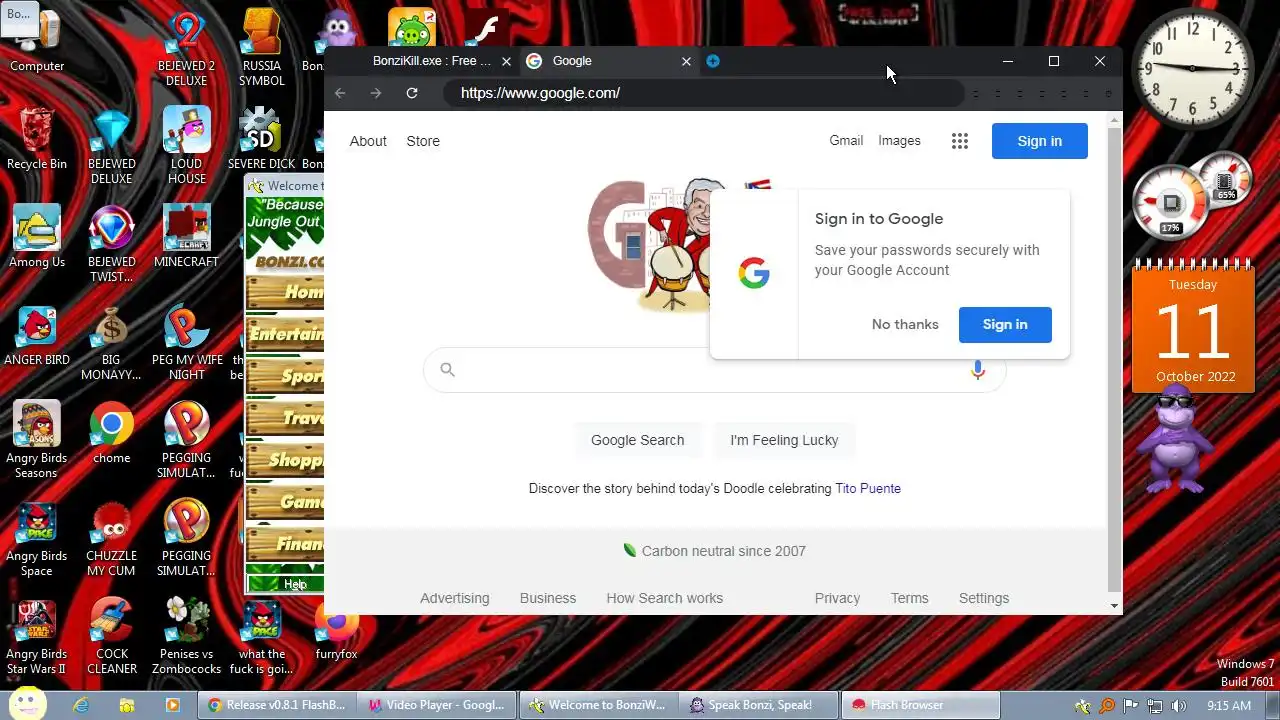Open the Among Us desktop icon
Viewport: 1280px width, 720px height.
(37, 237)
